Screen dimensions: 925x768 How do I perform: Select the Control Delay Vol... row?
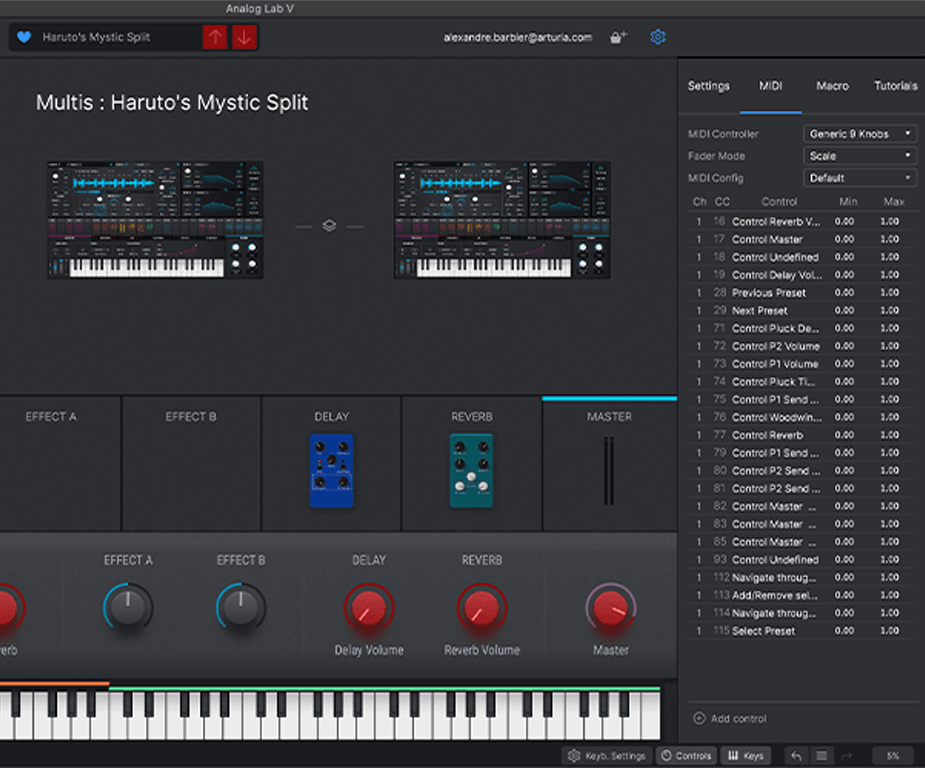pyautogui.click(x=802, y=275)
